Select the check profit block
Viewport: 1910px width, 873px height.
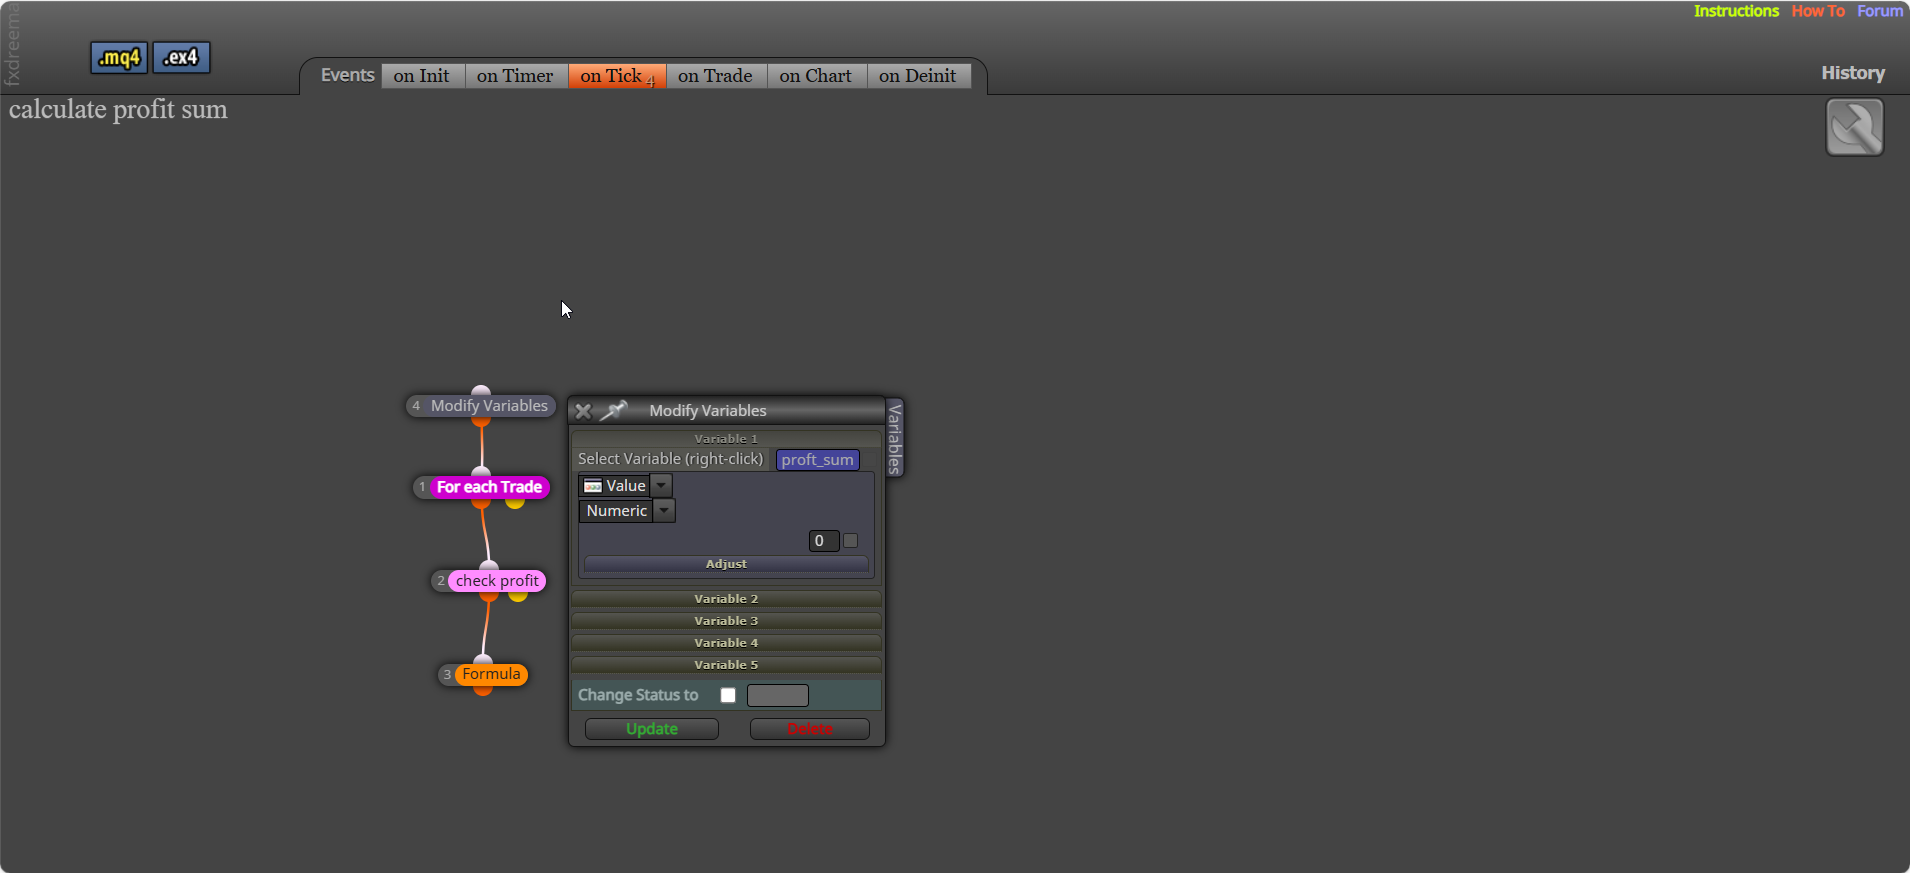tap(497, 581)
